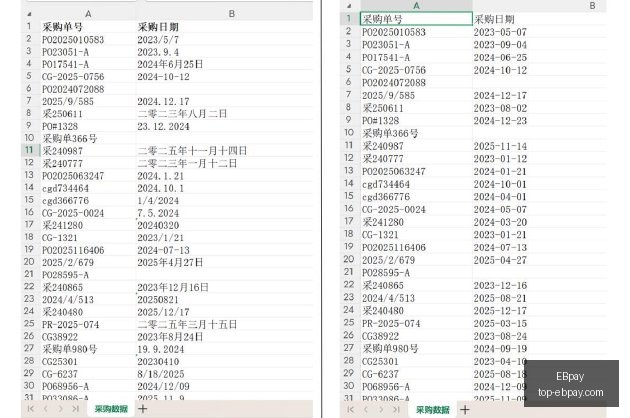The height and width of the screenshot is (418, 630).
Task: Select left sheet cell PO2024072088
Action: [x=88, y=89]
